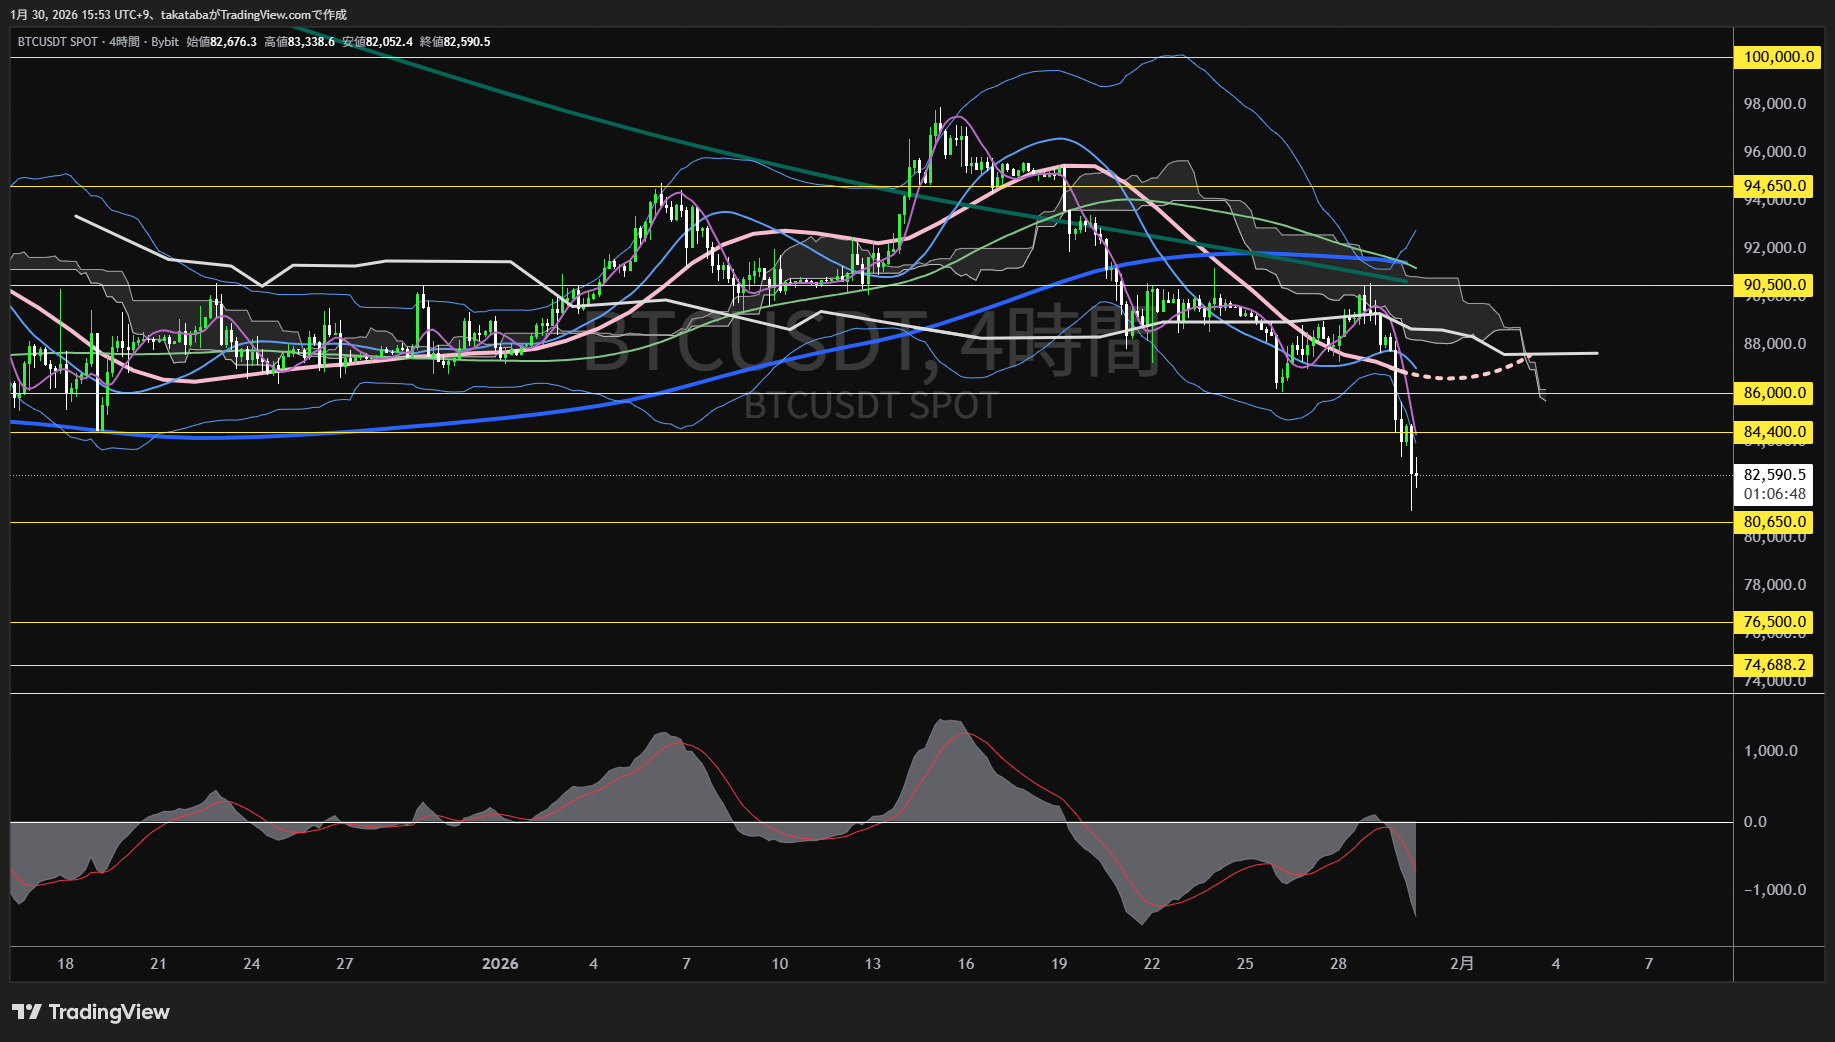Viewport: 1835px width, 1042px height.
Task: Click the 100,000.0 yellow price label
Action: 1778,57
